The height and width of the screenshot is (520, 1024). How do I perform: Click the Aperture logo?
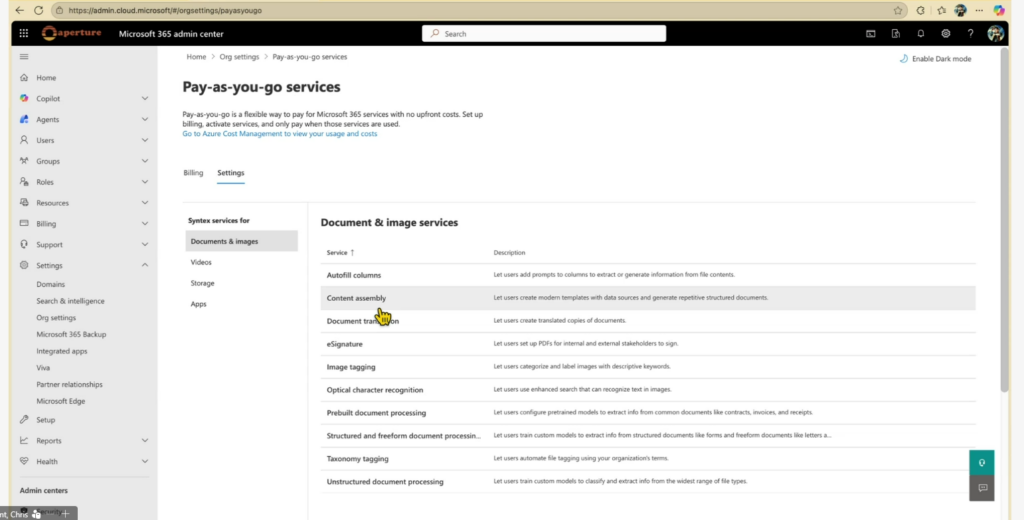click(x=72, y=33)
